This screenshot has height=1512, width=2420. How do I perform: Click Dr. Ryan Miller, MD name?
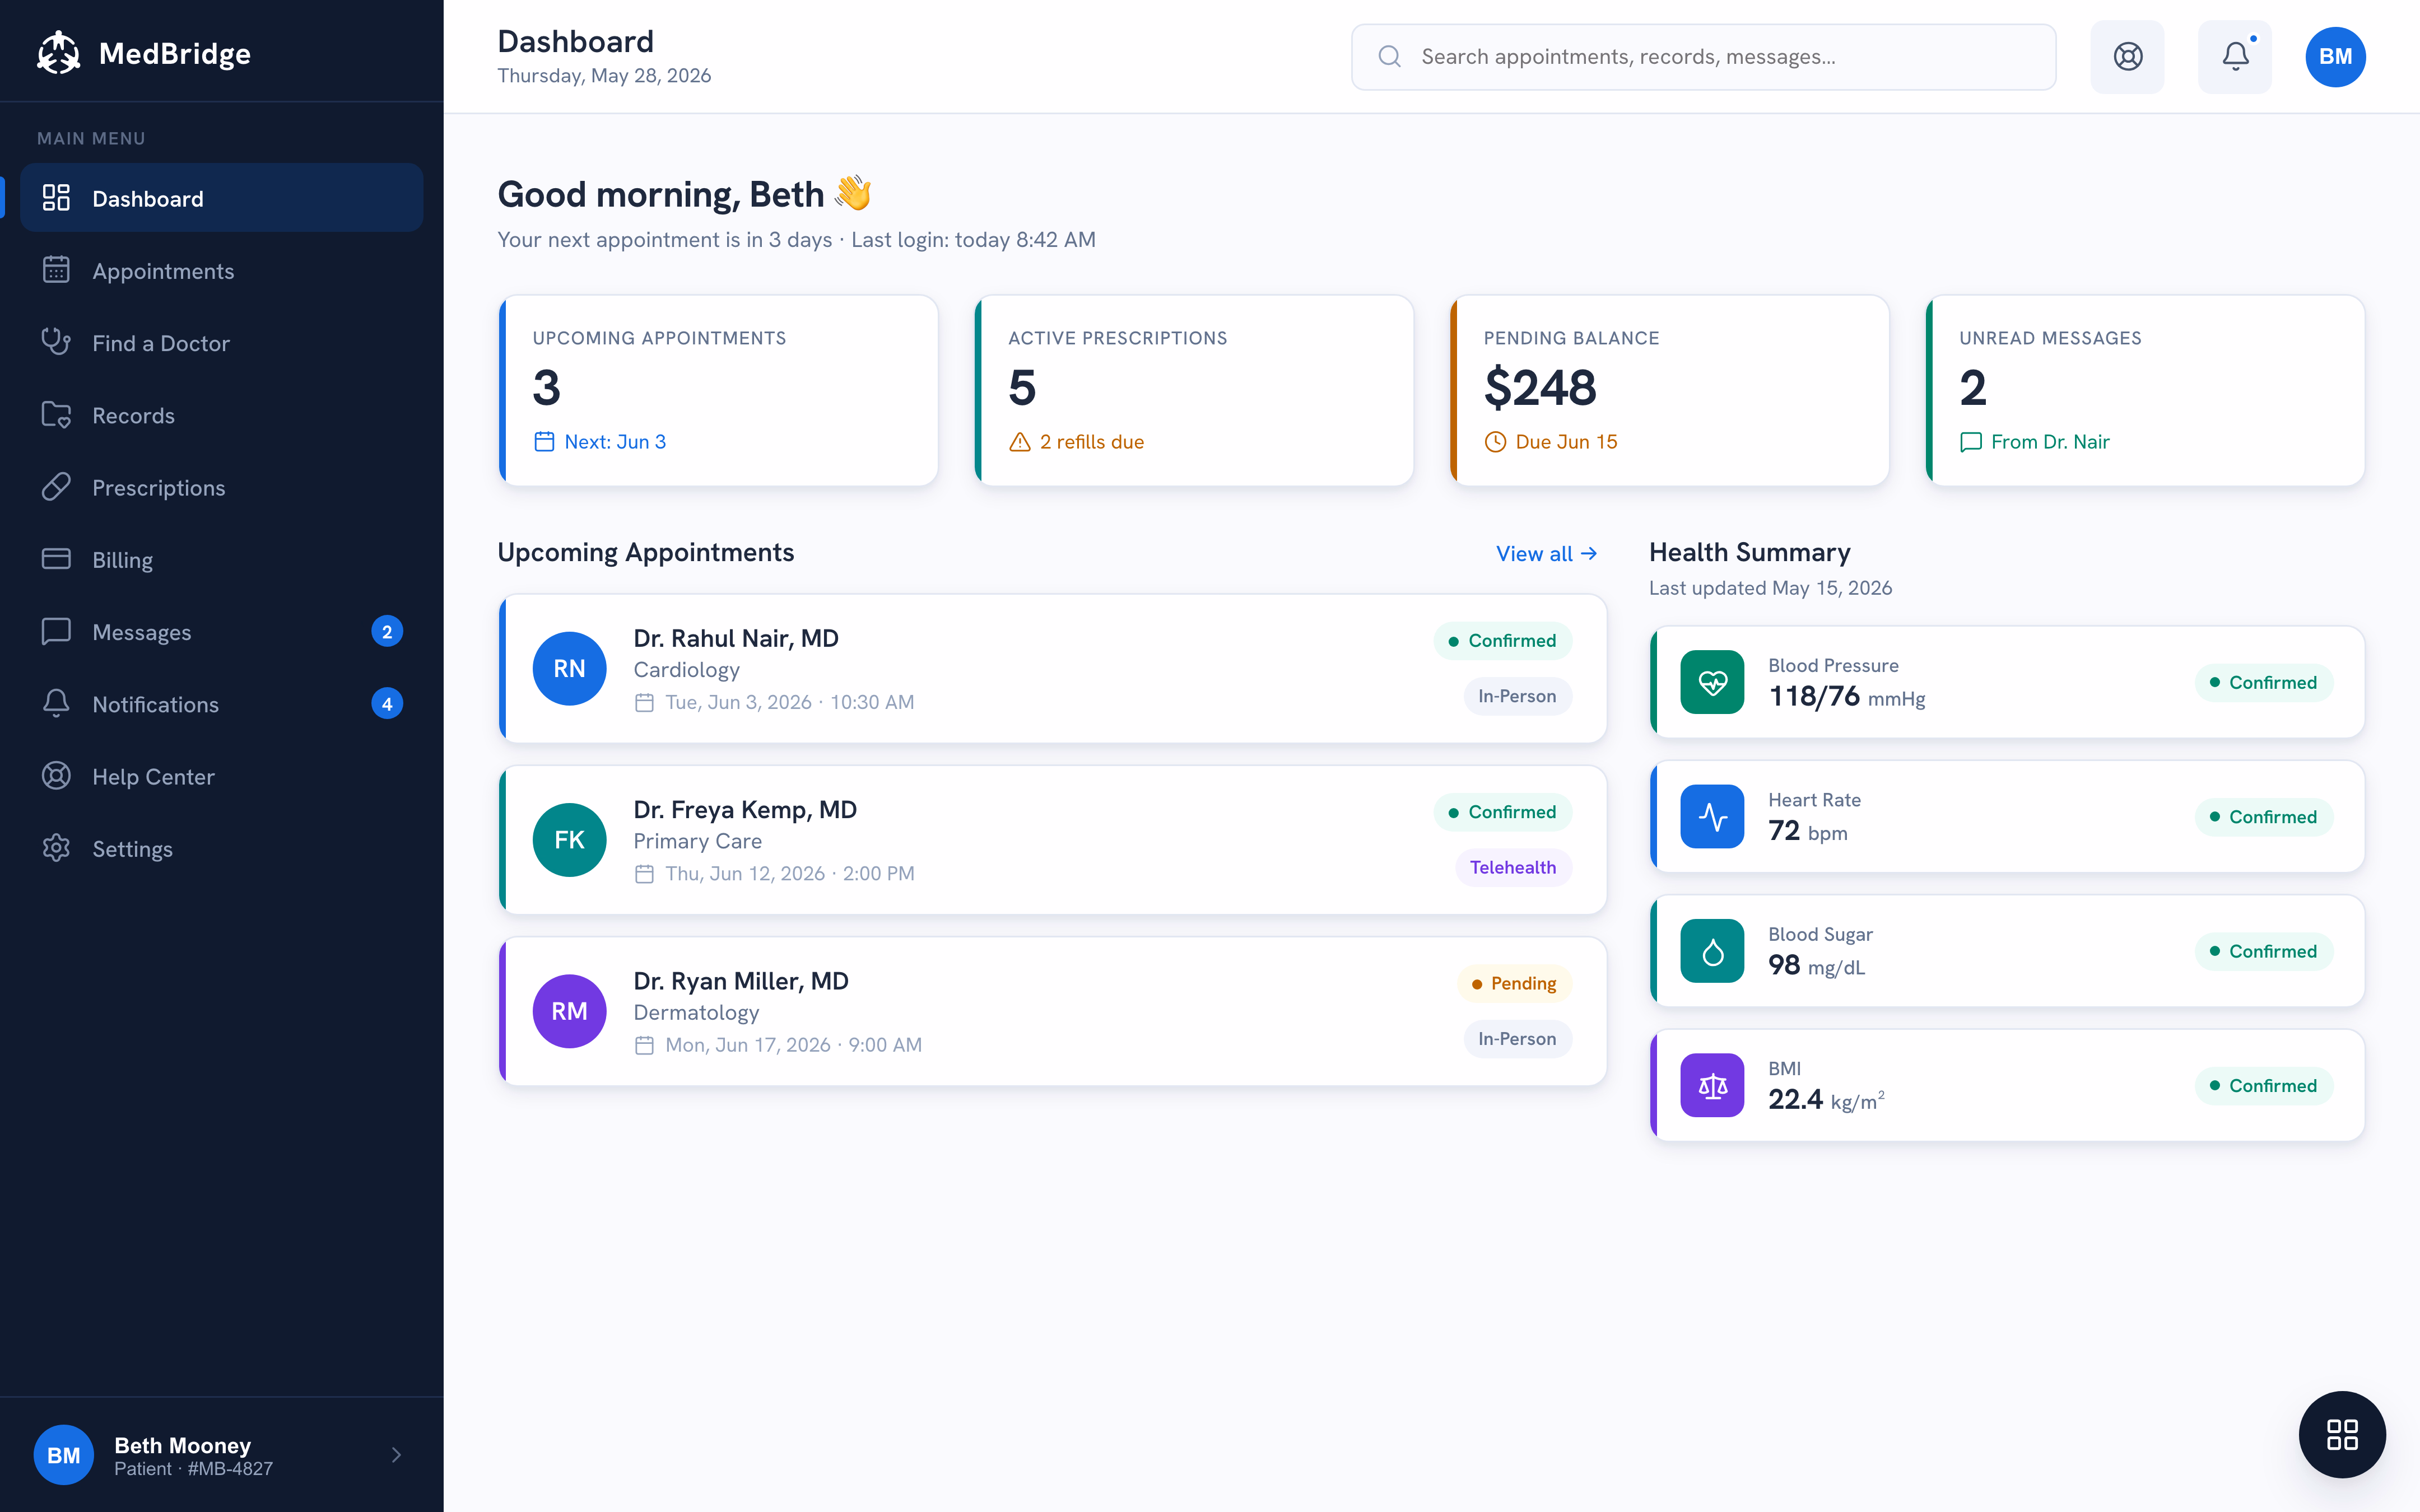click(x=741, y=981)
